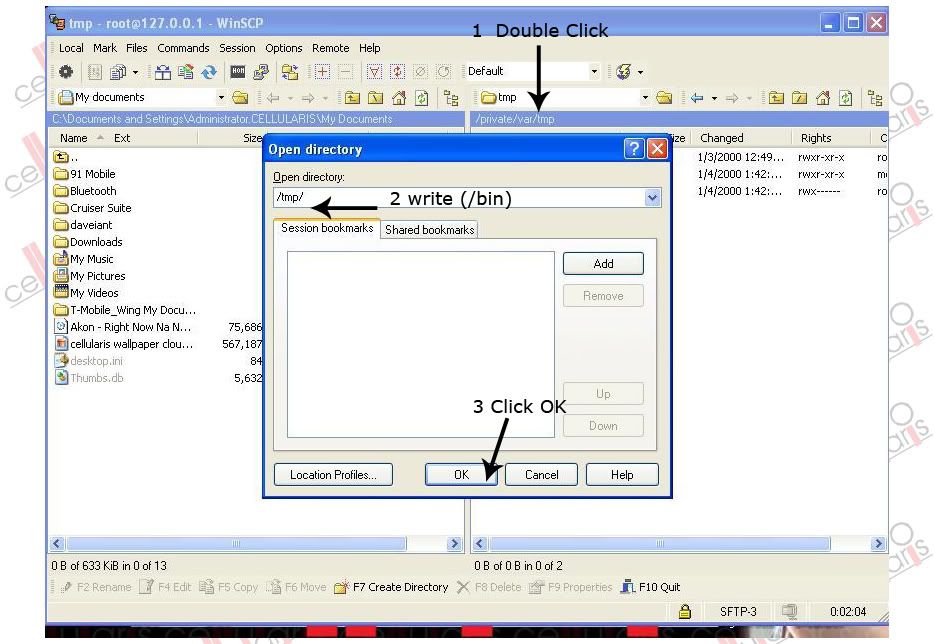Image resolution: width=934 pixels, height=644 pixels.
Task: Open the Remote menu
Action: click(331, 48)
